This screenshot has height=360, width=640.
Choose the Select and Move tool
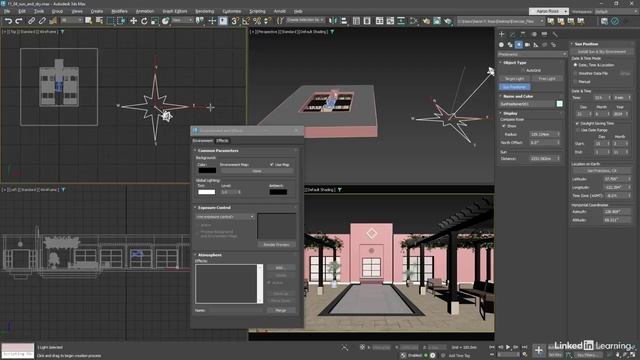point(133,21)
